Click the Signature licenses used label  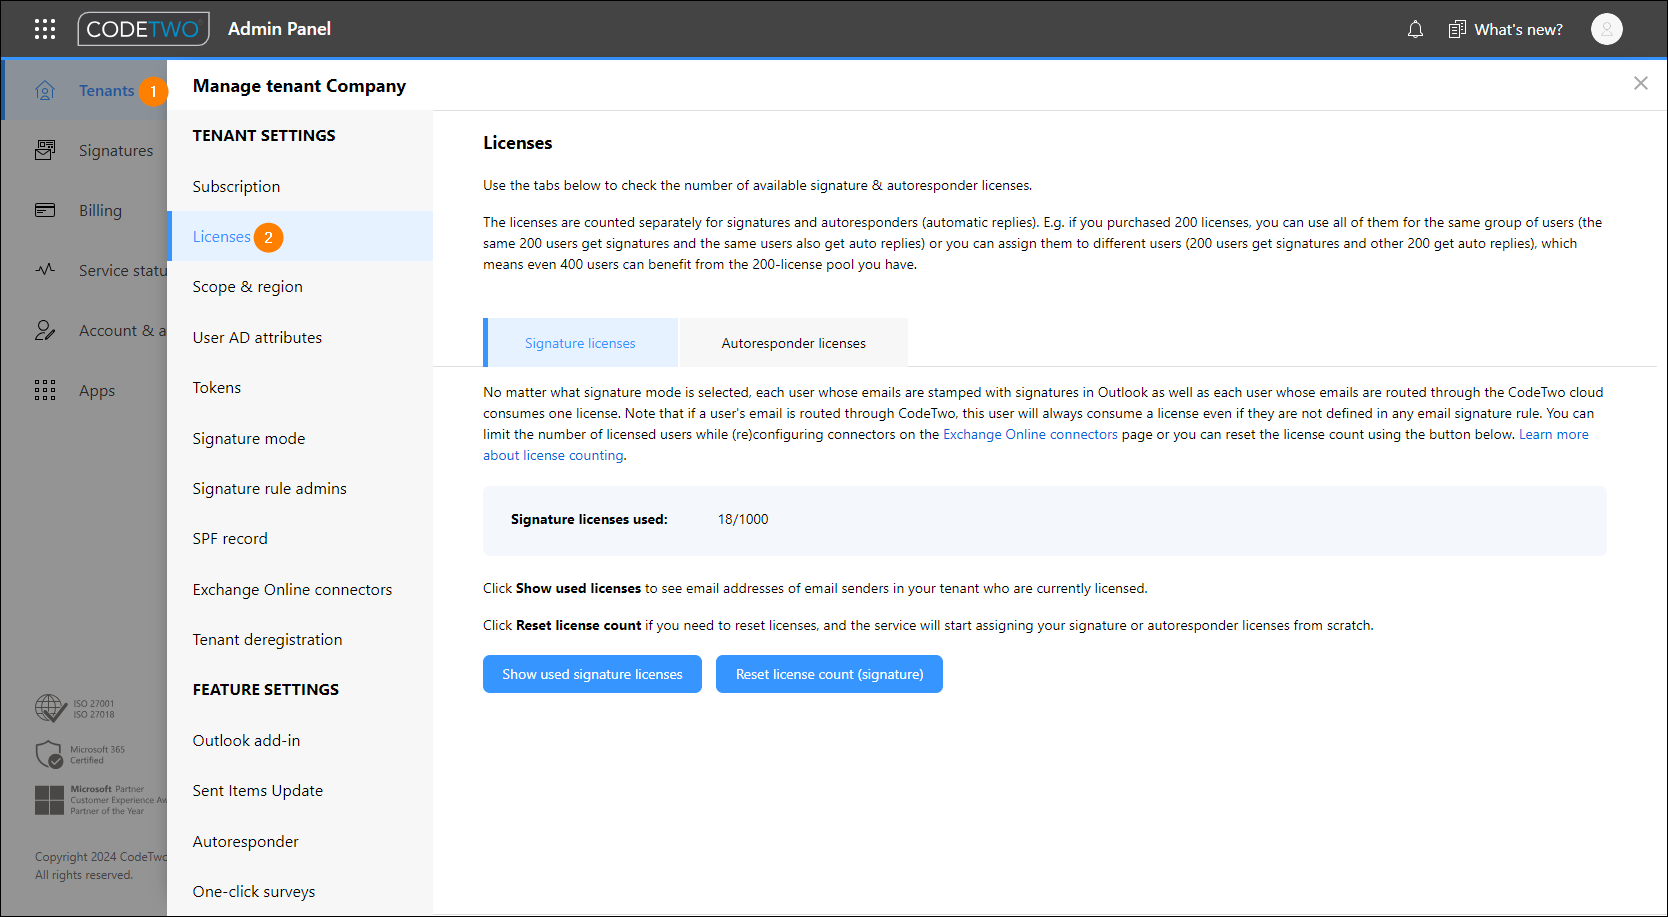[589, 519]
